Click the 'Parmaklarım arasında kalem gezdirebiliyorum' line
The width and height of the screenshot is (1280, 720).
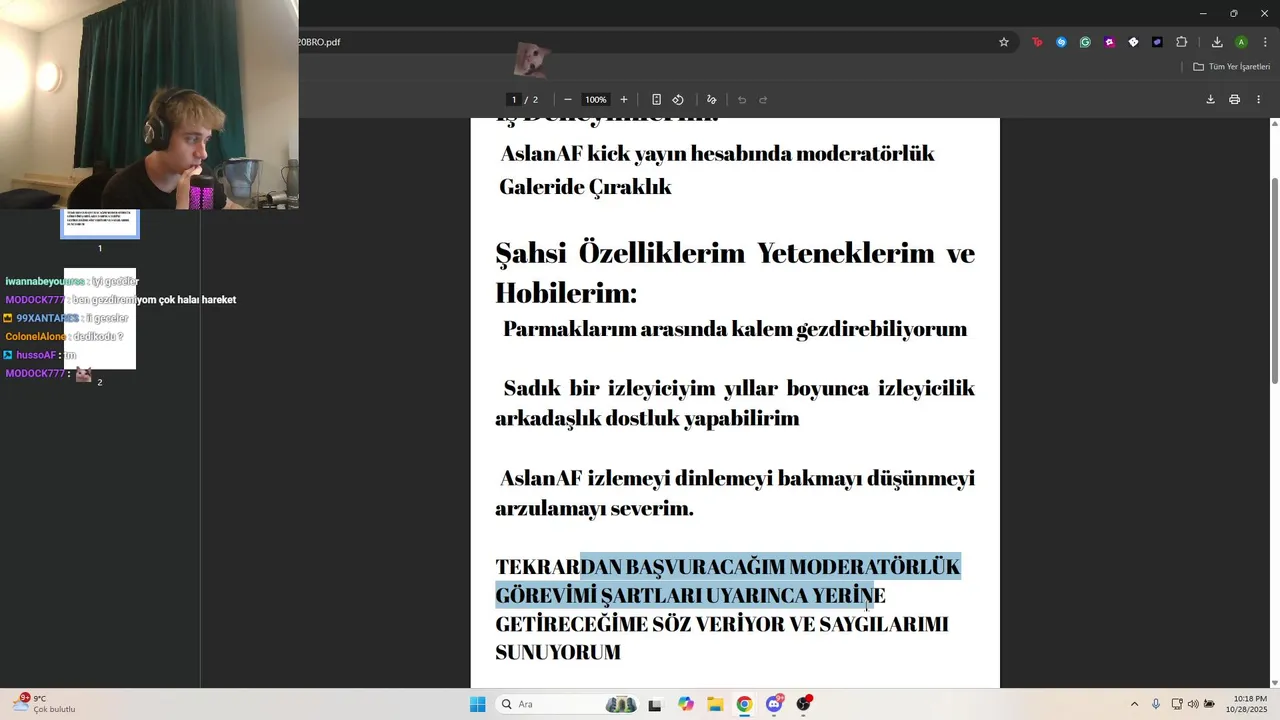735,329
